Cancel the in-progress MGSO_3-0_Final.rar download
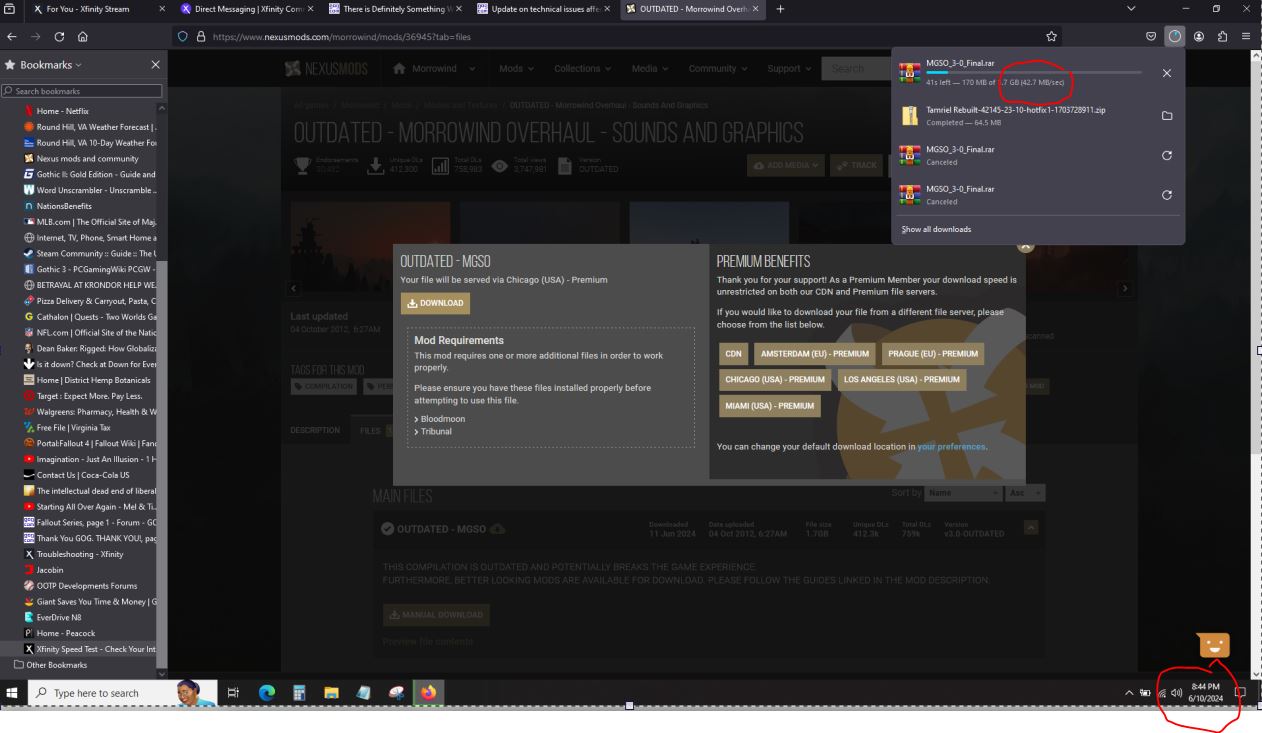This screenshot has width=1262, height=733. [x=1167, y=74]
